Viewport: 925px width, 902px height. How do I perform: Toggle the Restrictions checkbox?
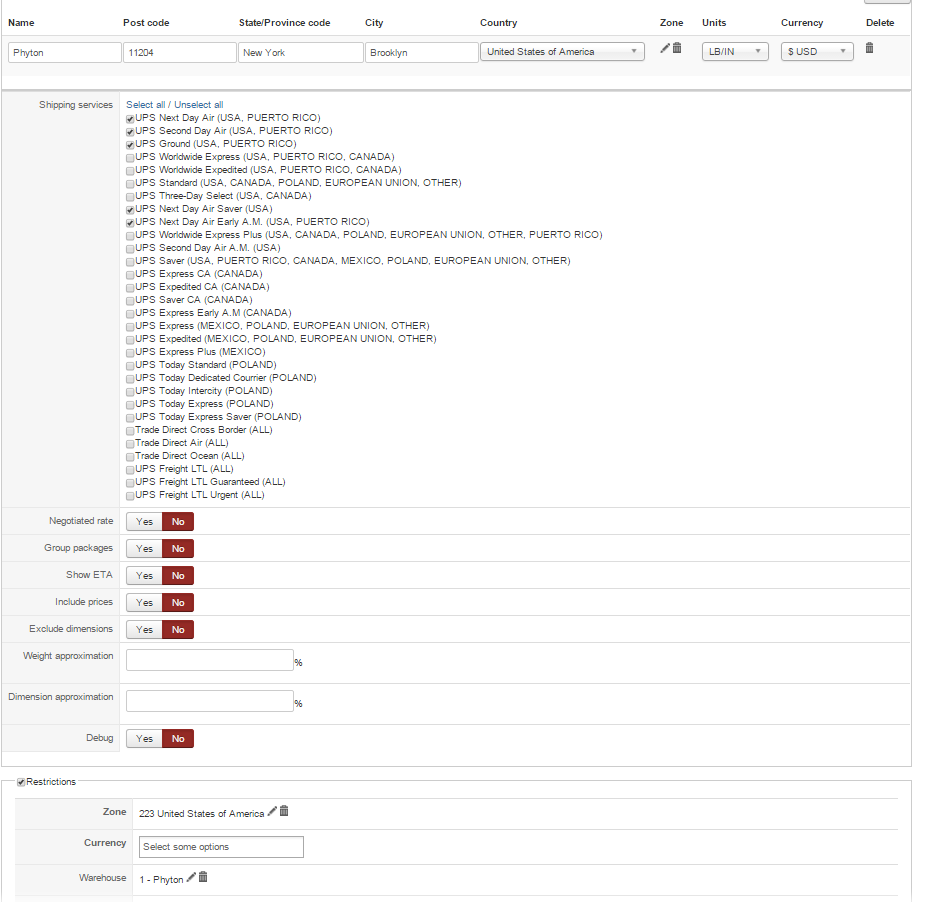(21, 782)
